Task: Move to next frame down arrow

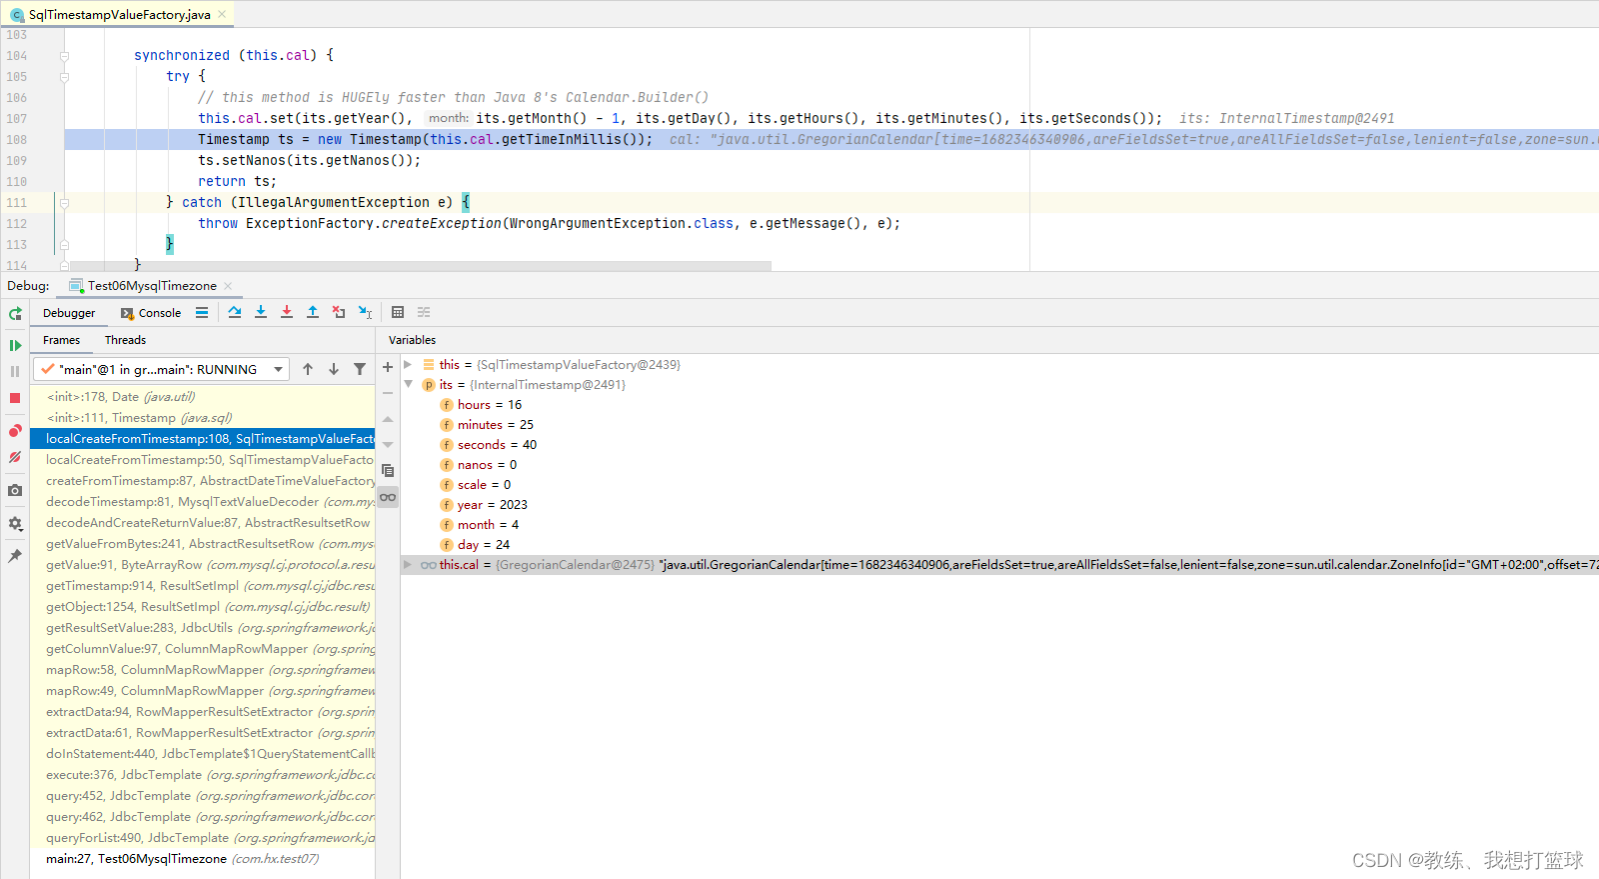Action: click(x=334, y=369)
